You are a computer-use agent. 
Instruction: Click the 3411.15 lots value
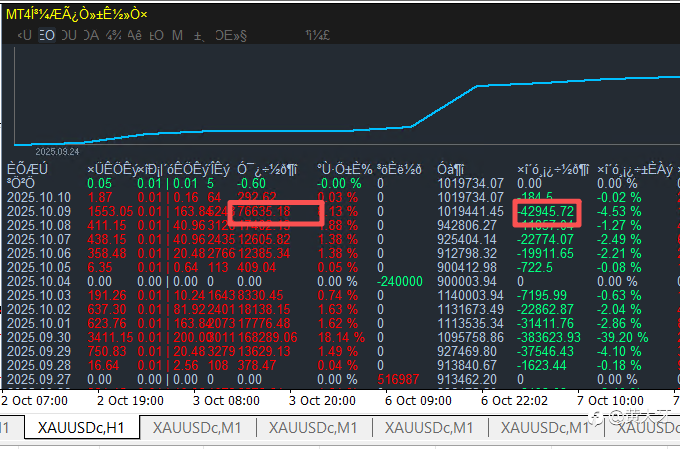pyautogui.click(x=110, y=337)
